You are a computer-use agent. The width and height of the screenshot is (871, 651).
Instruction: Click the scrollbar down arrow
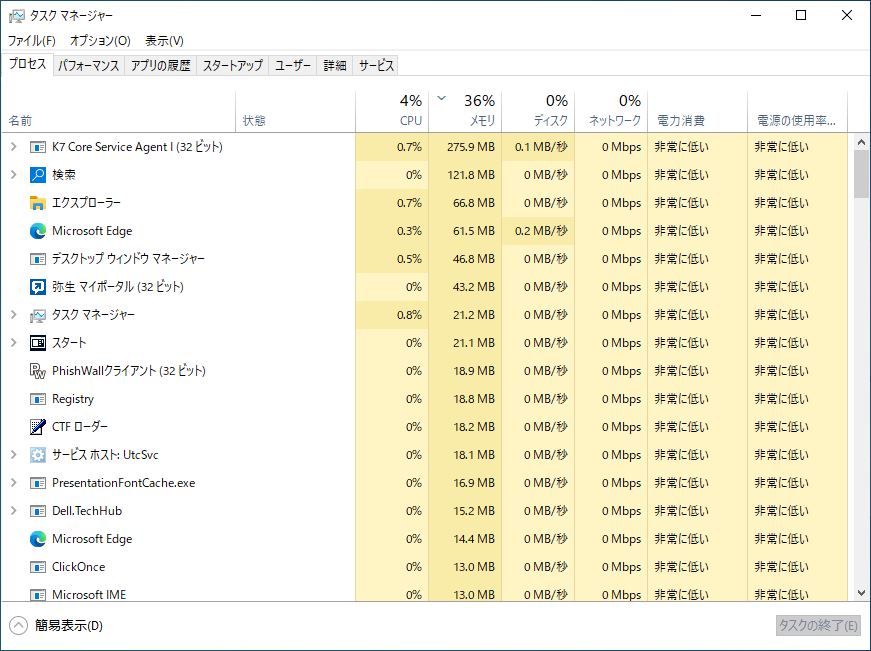click(861, 590)
